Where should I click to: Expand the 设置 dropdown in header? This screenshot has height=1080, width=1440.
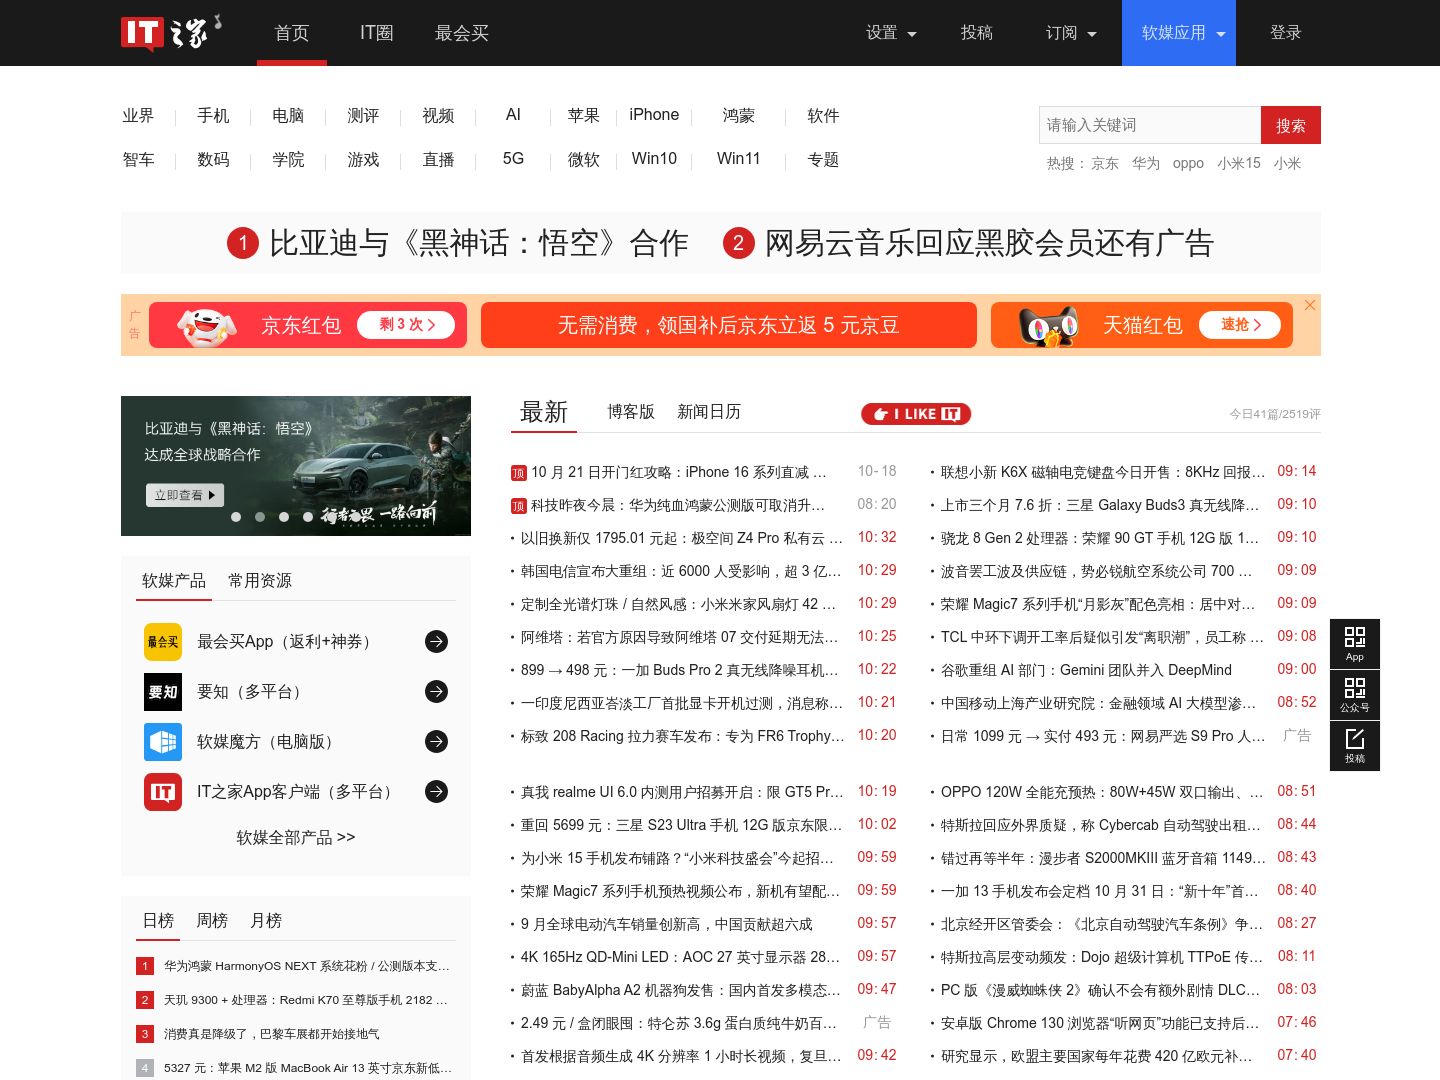pyautogui.click(x=891, y=33)
